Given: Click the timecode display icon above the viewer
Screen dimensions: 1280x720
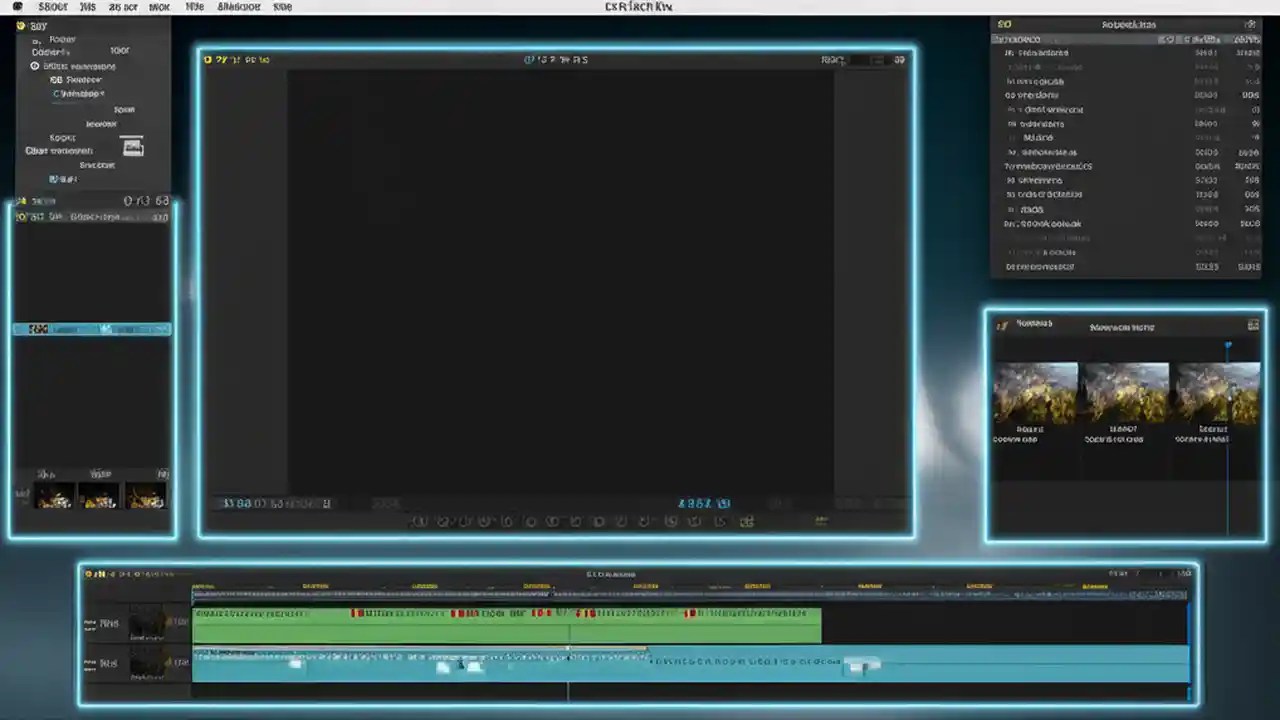Looking at the screenshot, I should [529, 59].
